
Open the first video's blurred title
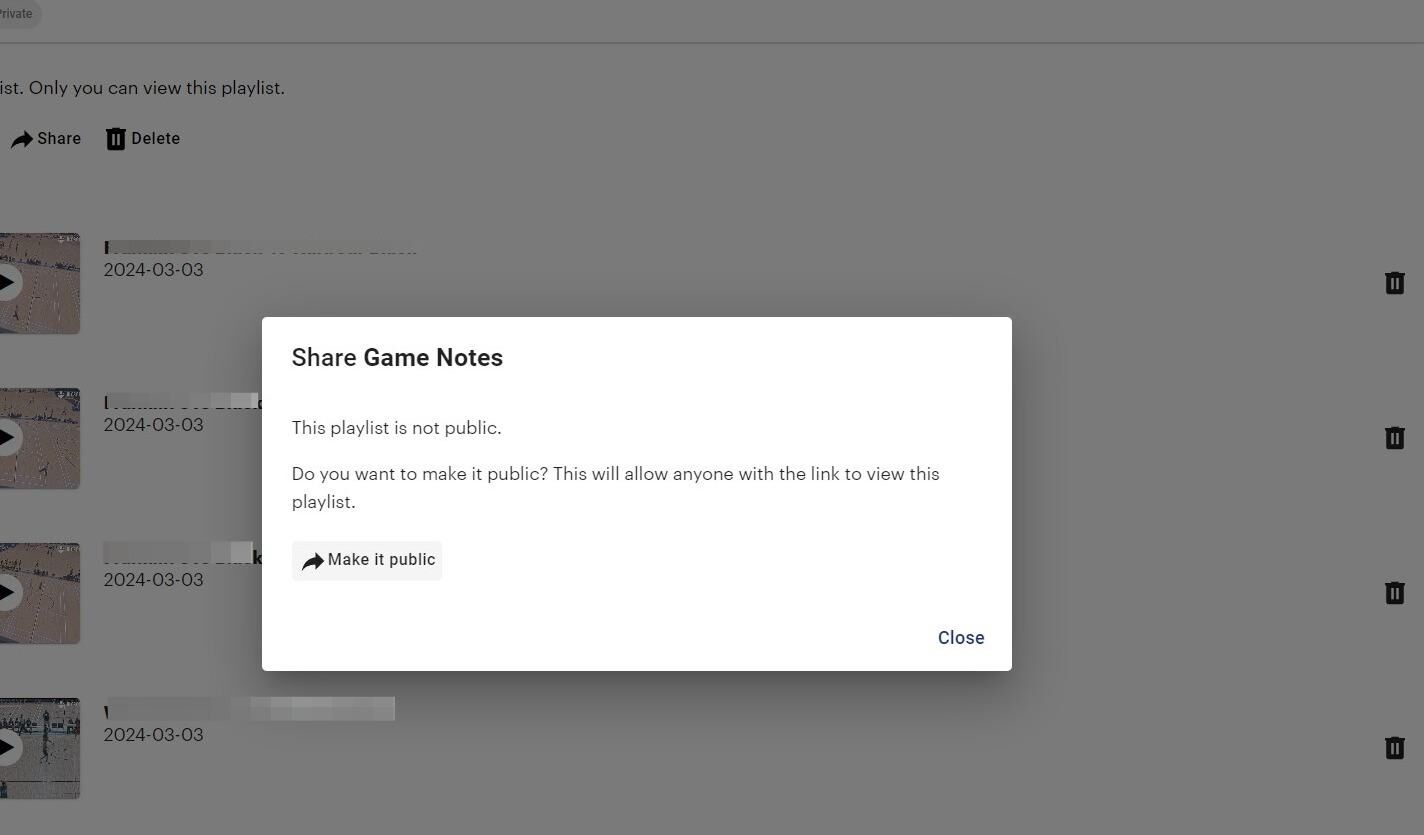[260, 247]
